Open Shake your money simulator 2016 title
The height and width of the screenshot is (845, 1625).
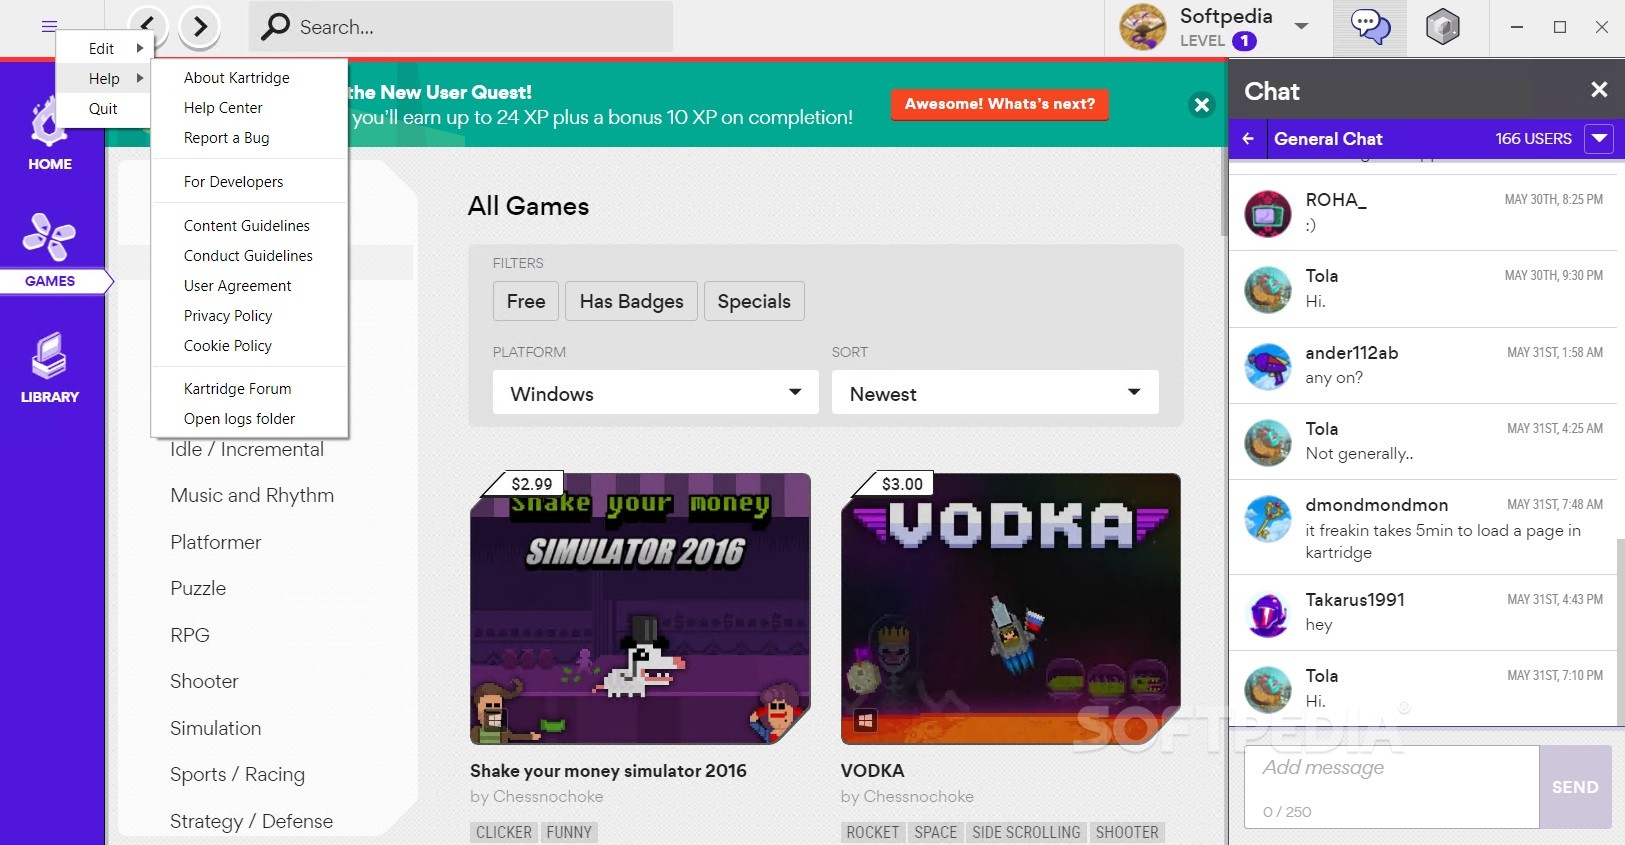pos(608,771)
